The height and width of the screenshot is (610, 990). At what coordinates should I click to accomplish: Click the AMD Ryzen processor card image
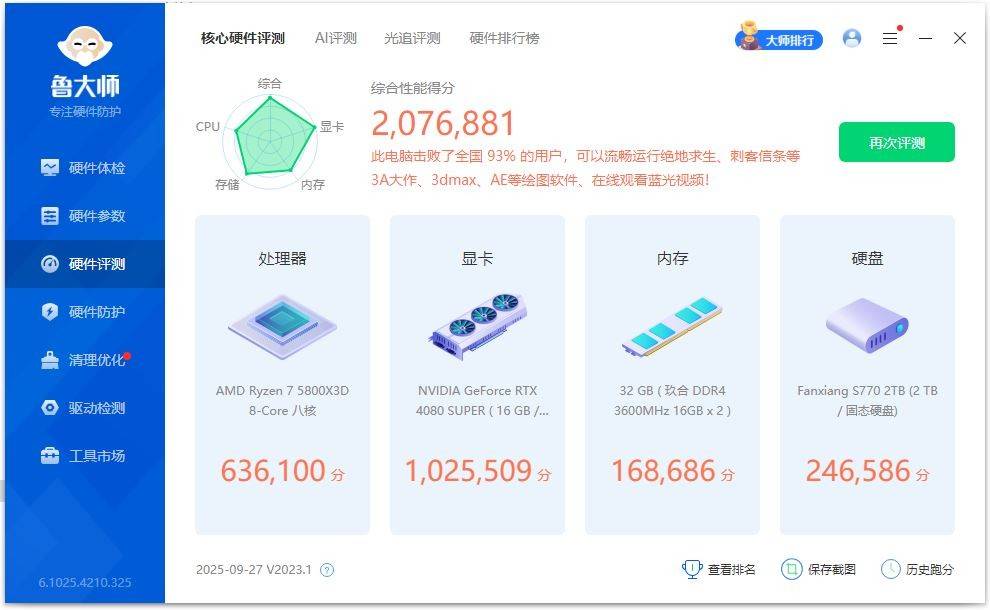tap(281, 324)
